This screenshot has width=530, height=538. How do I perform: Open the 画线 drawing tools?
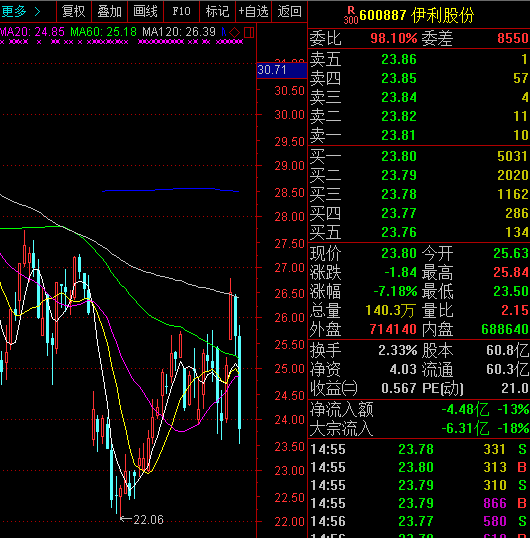[145, 11]
